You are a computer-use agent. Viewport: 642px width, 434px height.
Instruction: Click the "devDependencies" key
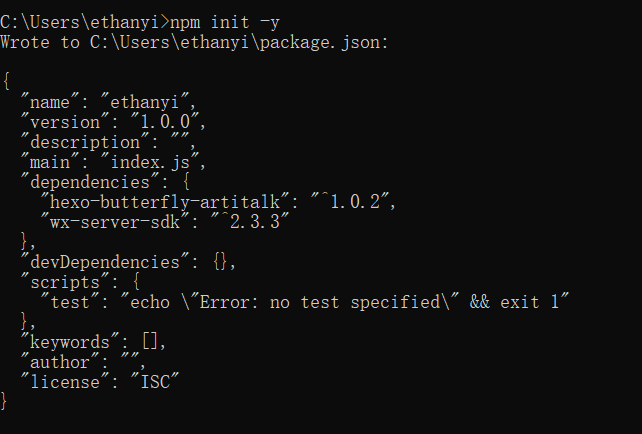point(105,262)
